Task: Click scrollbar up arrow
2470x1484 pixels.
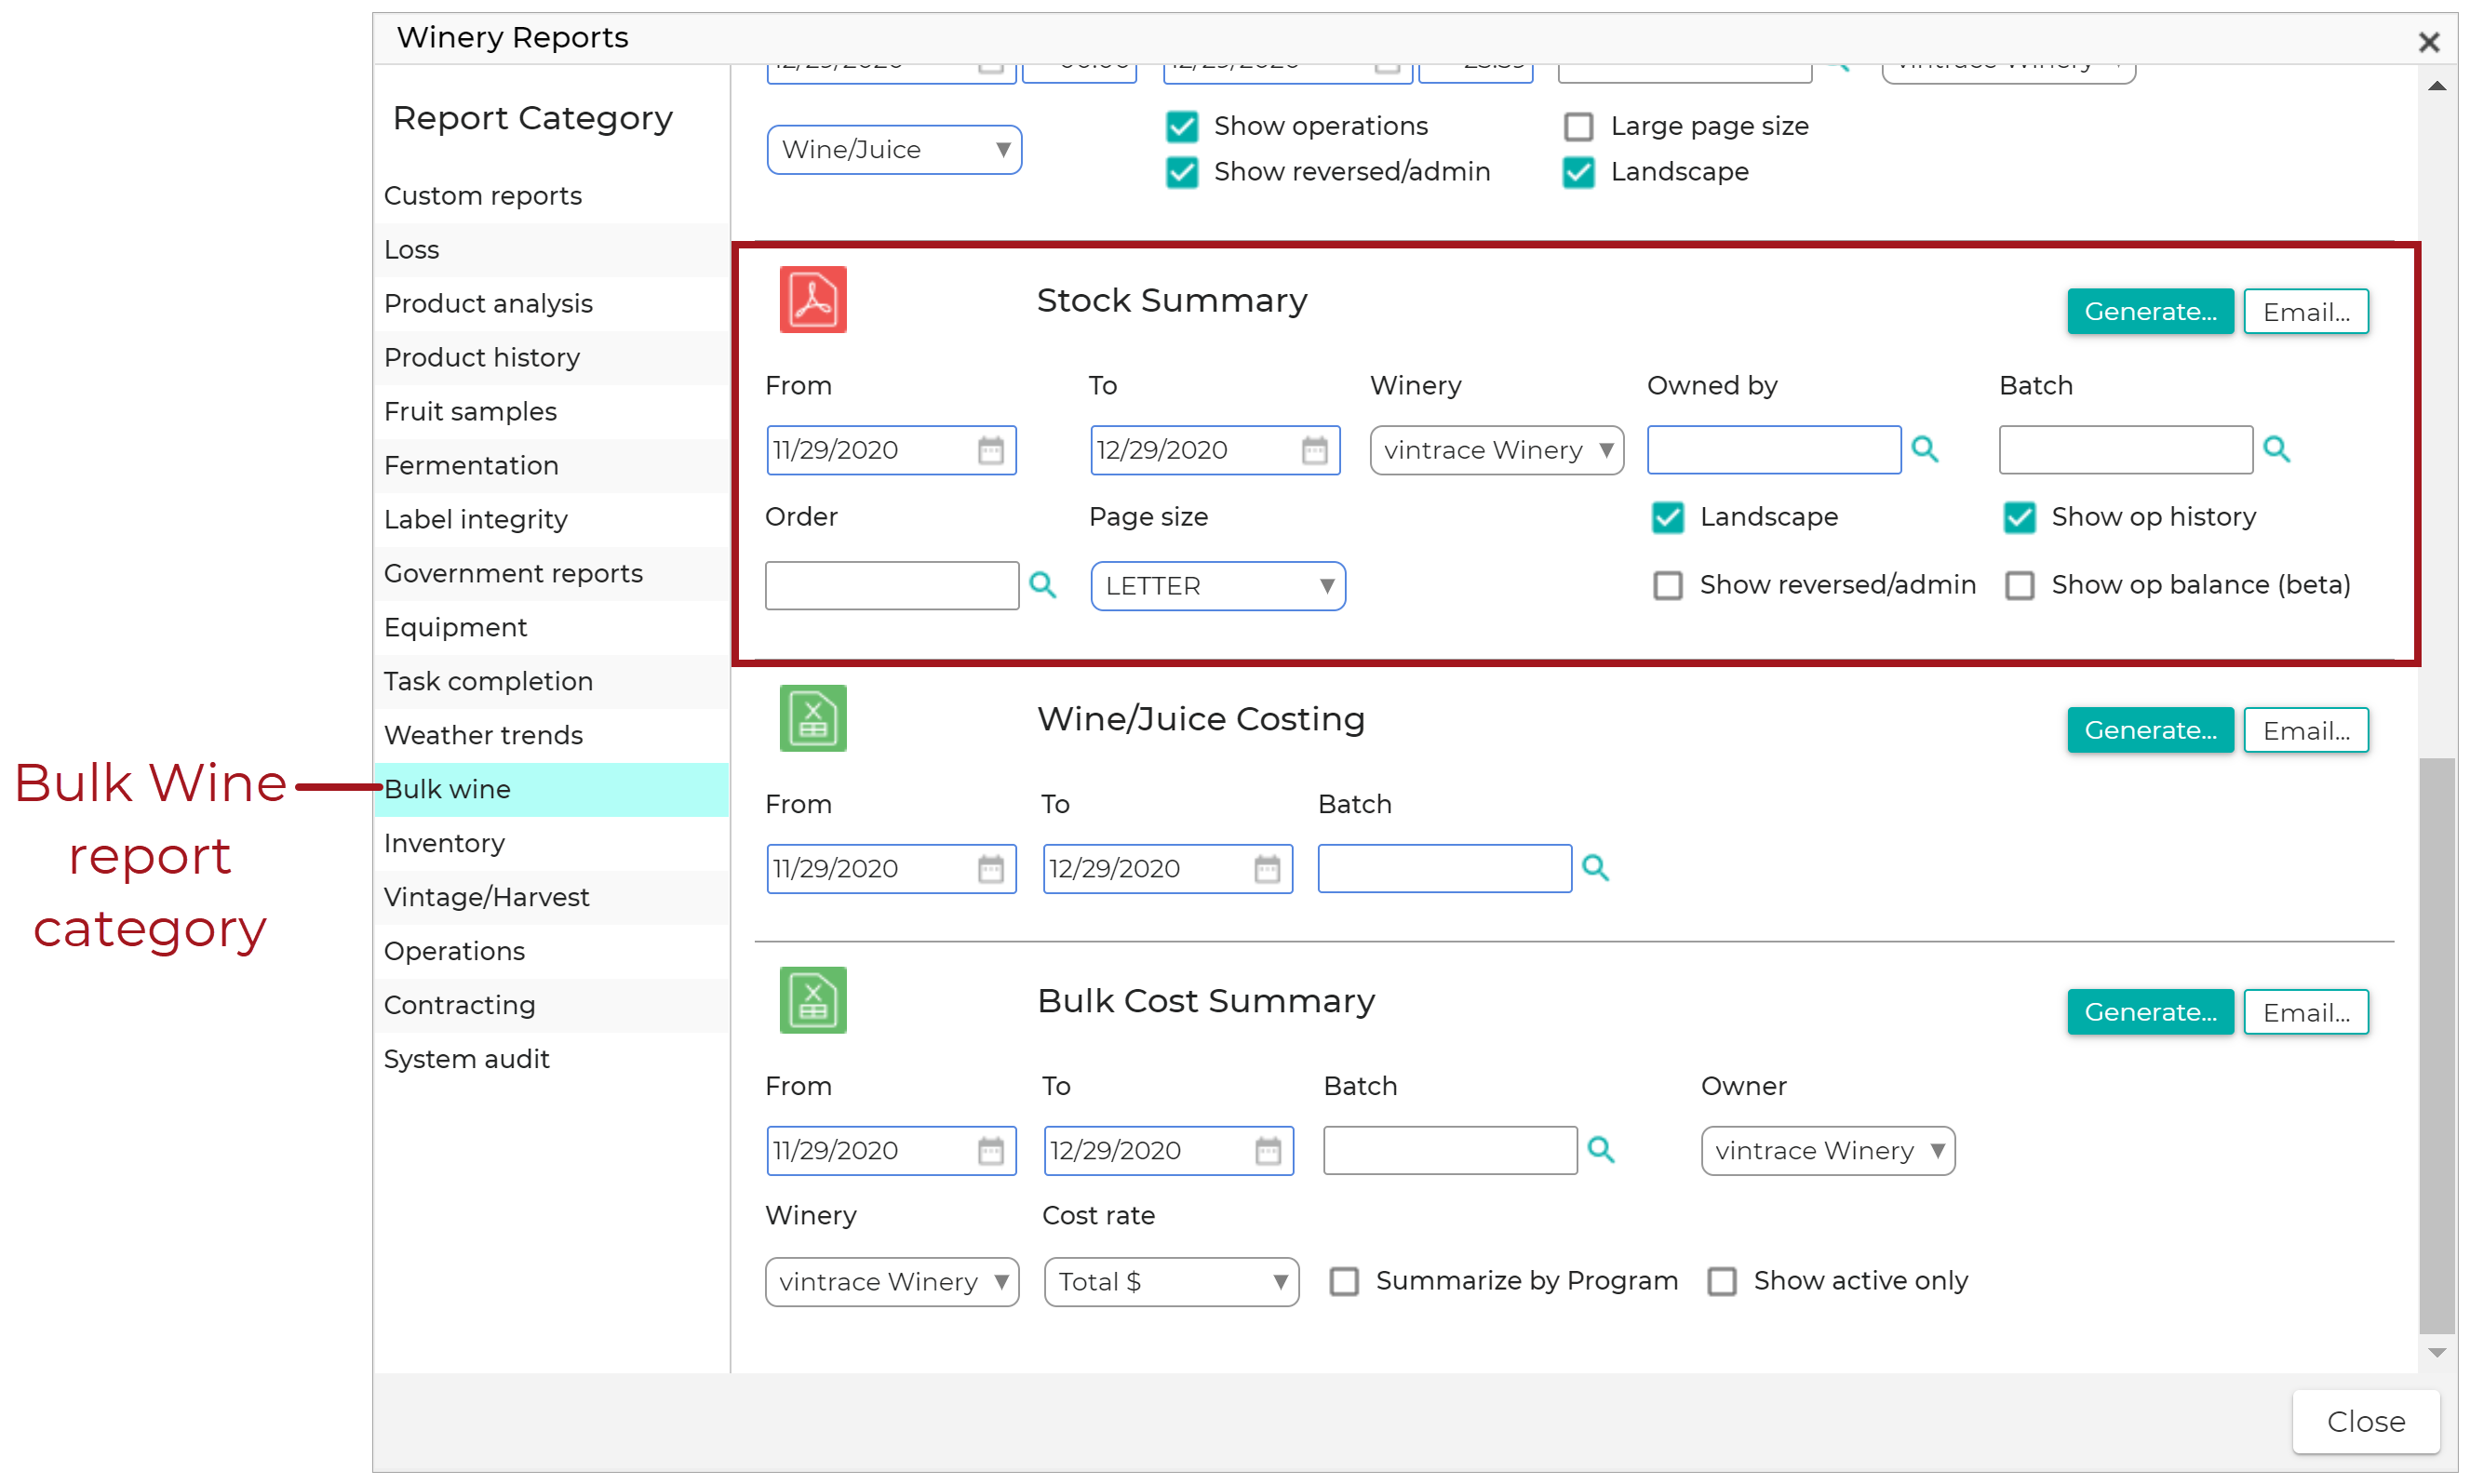Action: coord(2437,86)
